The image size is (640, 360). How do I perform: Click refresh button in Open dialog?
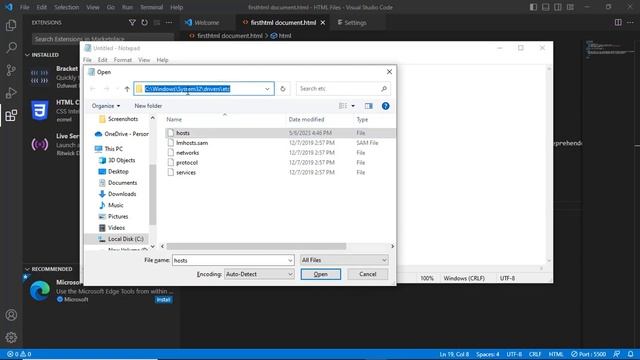[x=282, y=89]
